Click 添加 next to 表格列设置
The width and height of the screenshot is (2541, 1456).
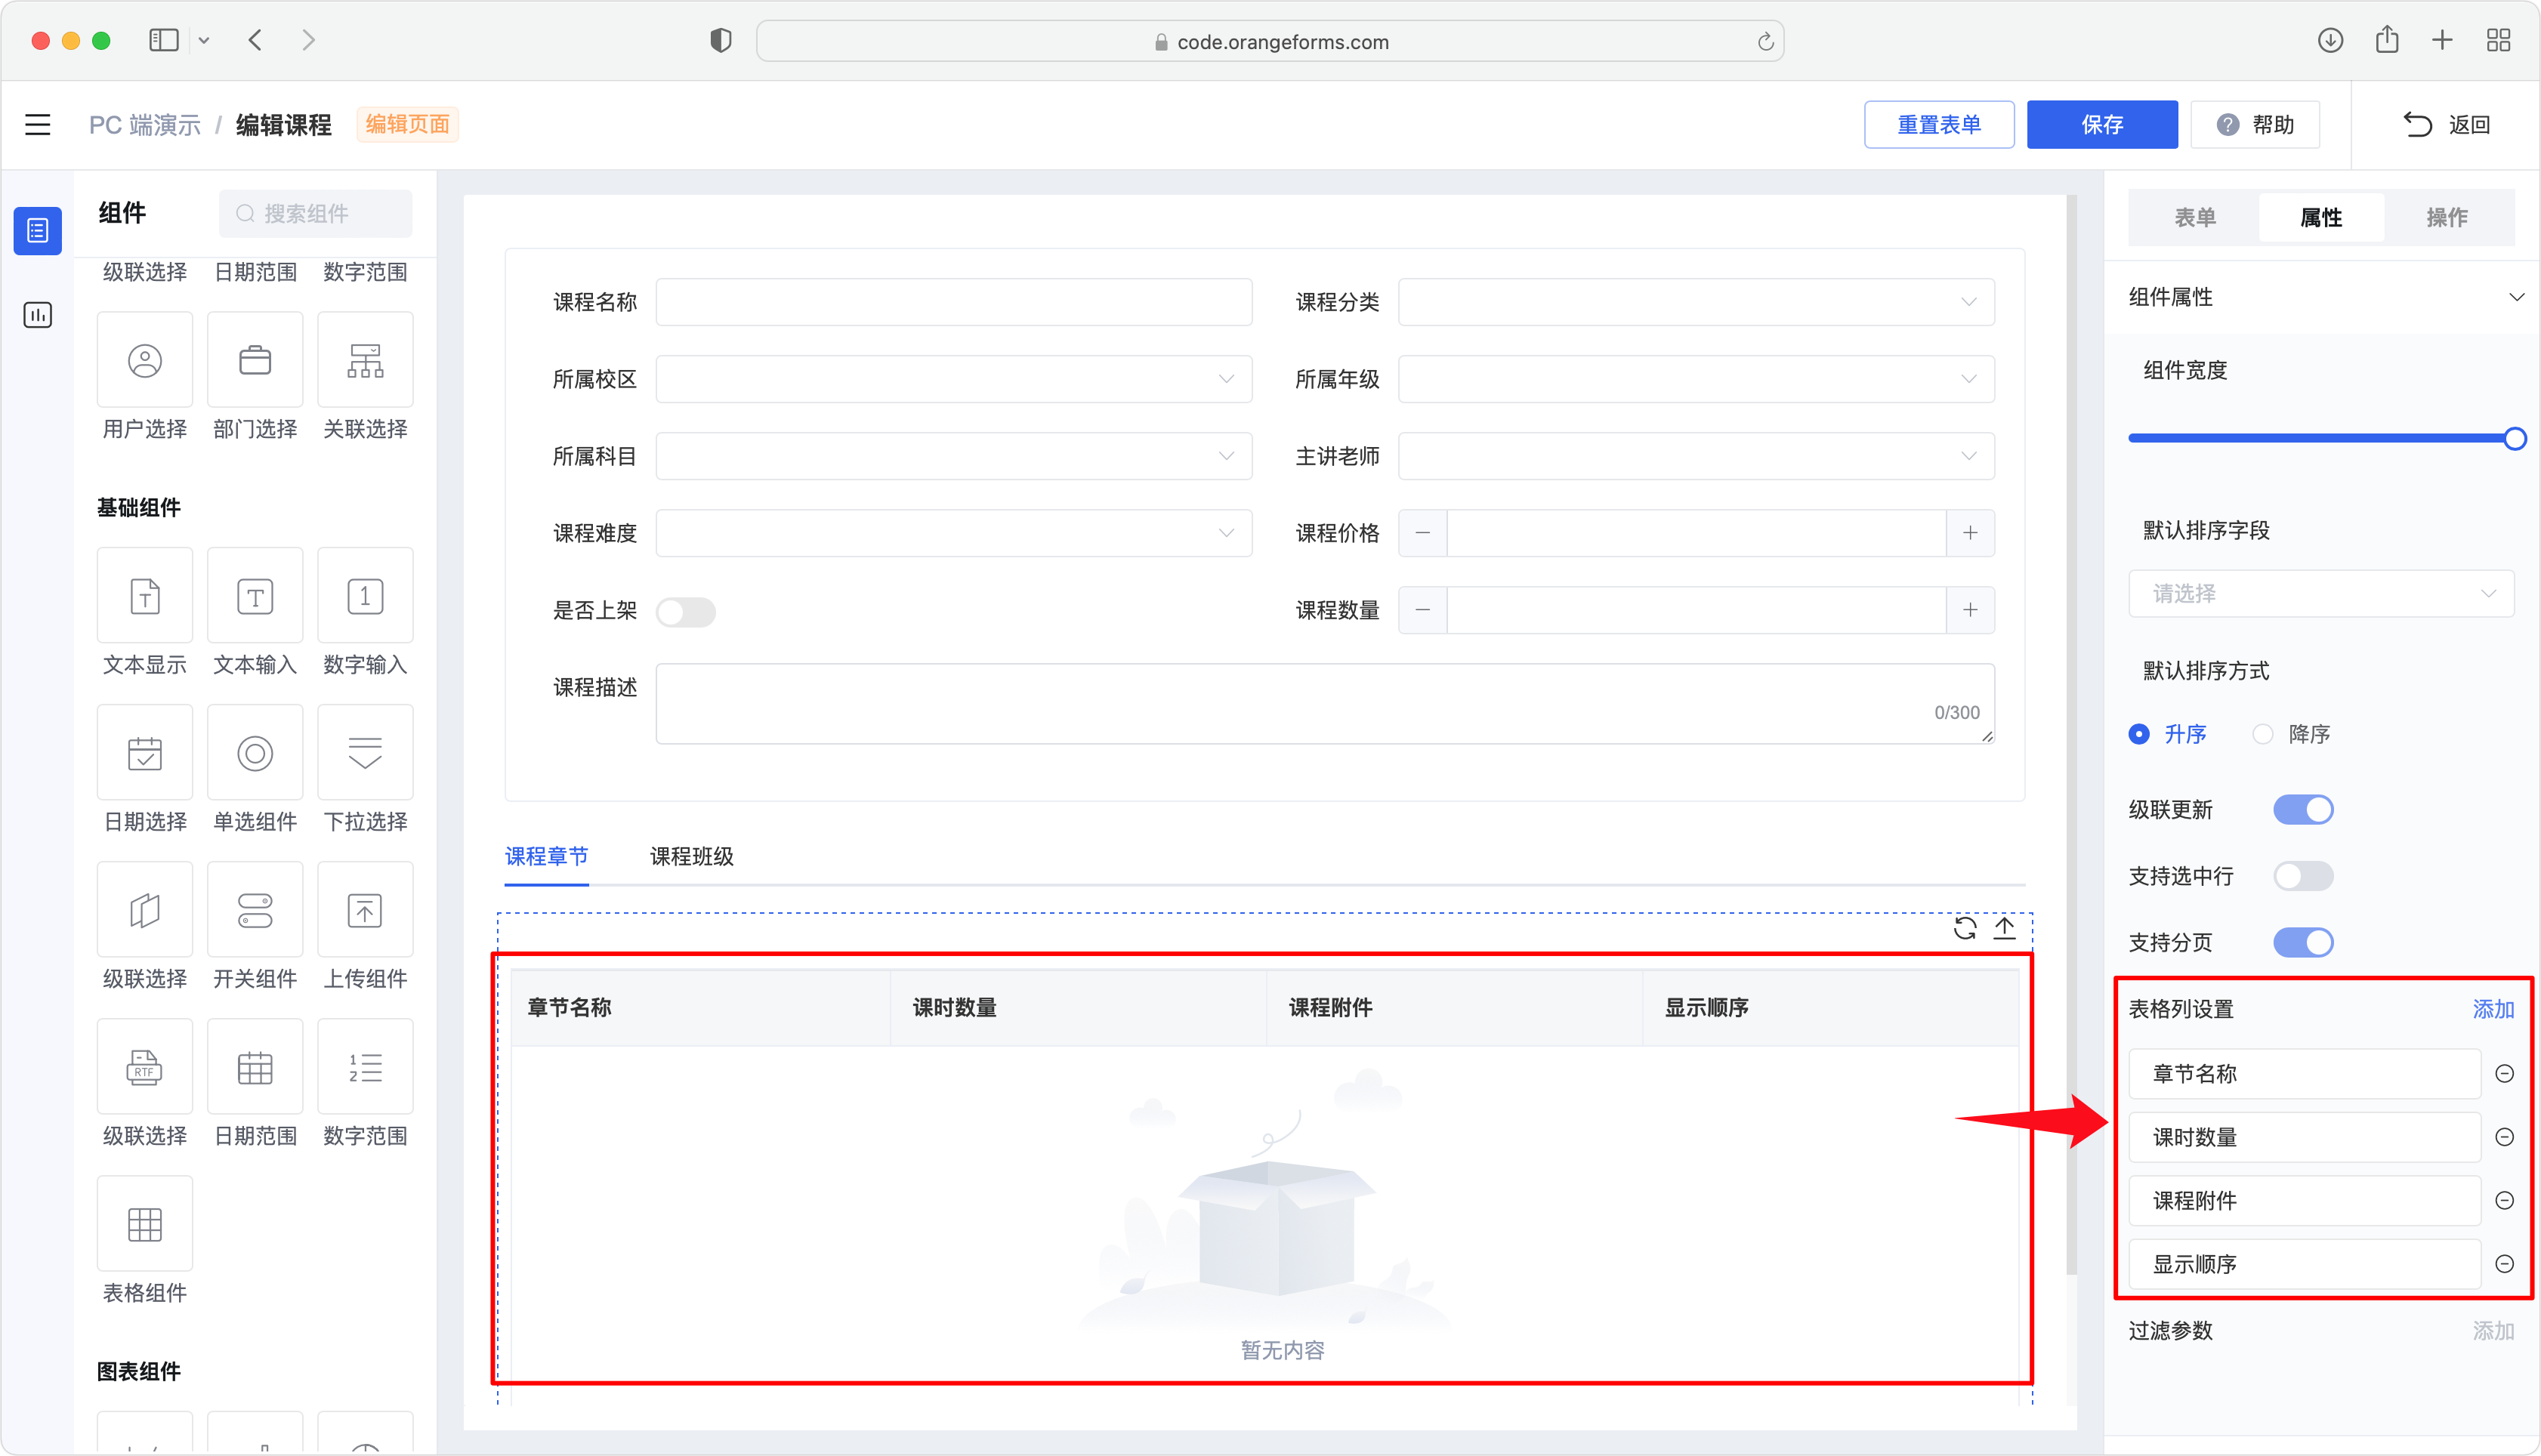pos(2493,1010)
